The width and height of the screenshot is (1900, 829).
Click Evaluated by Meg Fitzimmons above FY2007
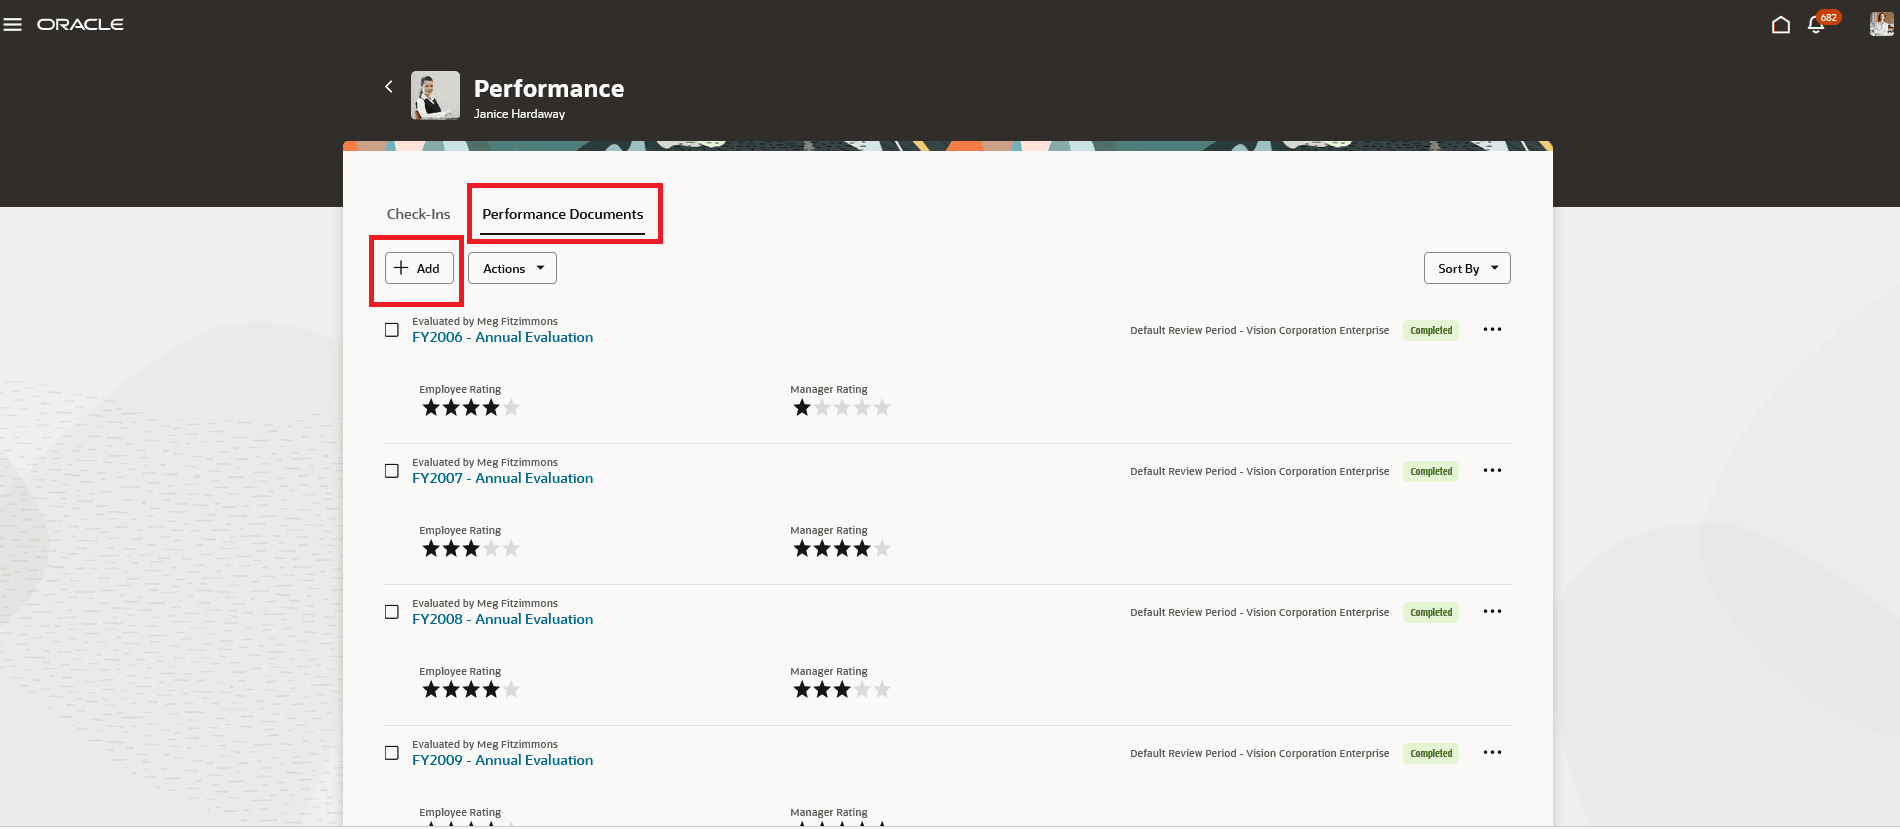point(485,463)
